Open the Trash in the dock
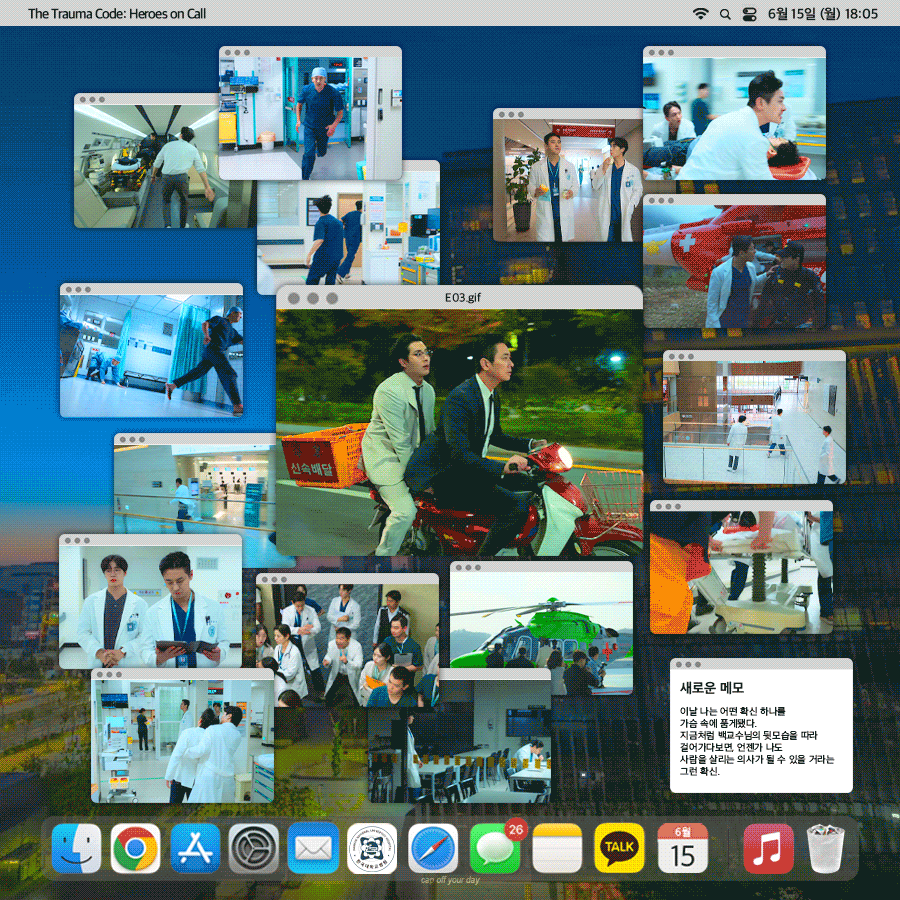Image resolution: width=900 pixels, height=900 pixels. pyautogui.click(x=826, y=849)
